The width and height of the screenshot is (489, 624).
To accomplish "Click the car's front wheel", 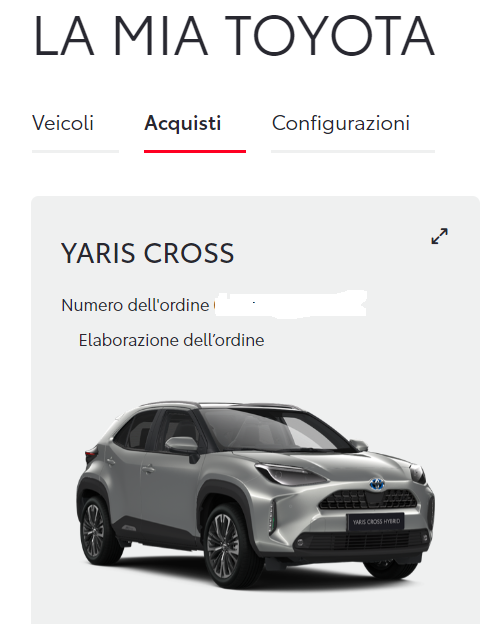I will (x=232, y=546).
